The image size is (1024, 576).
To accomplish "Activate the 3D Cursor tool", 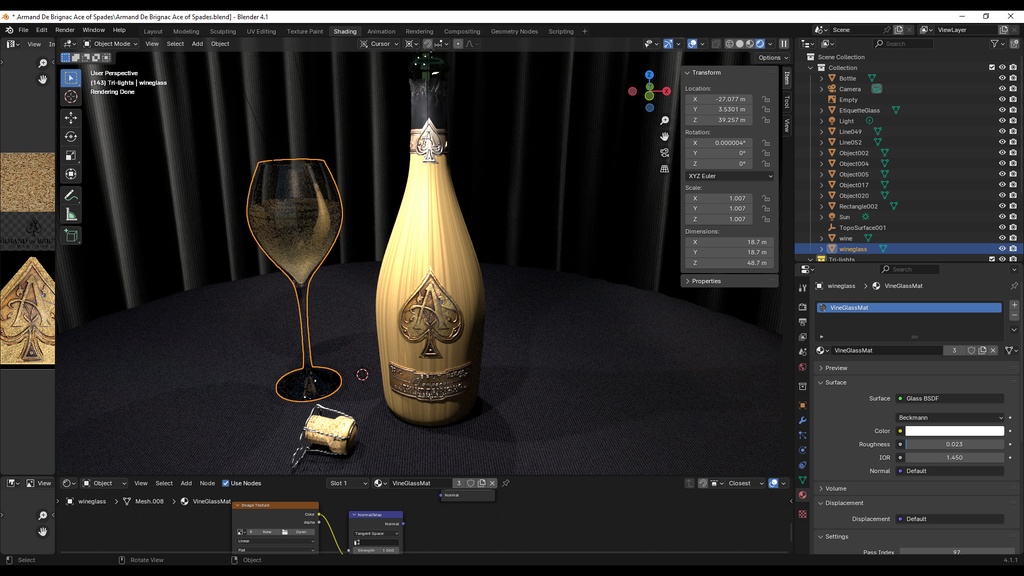I will tap(71, 96).
